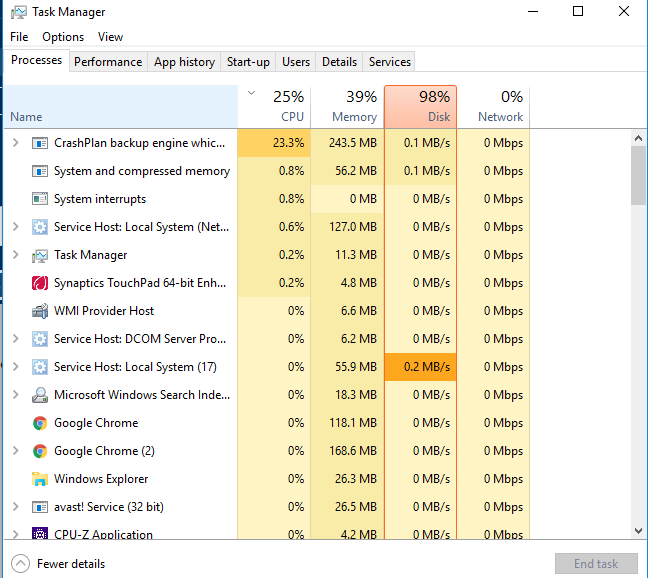The height and width of the screenshot is (578, 648).
Task: Expand the avast! Service (32 bit) group
Action: click(x=16, y=507)
